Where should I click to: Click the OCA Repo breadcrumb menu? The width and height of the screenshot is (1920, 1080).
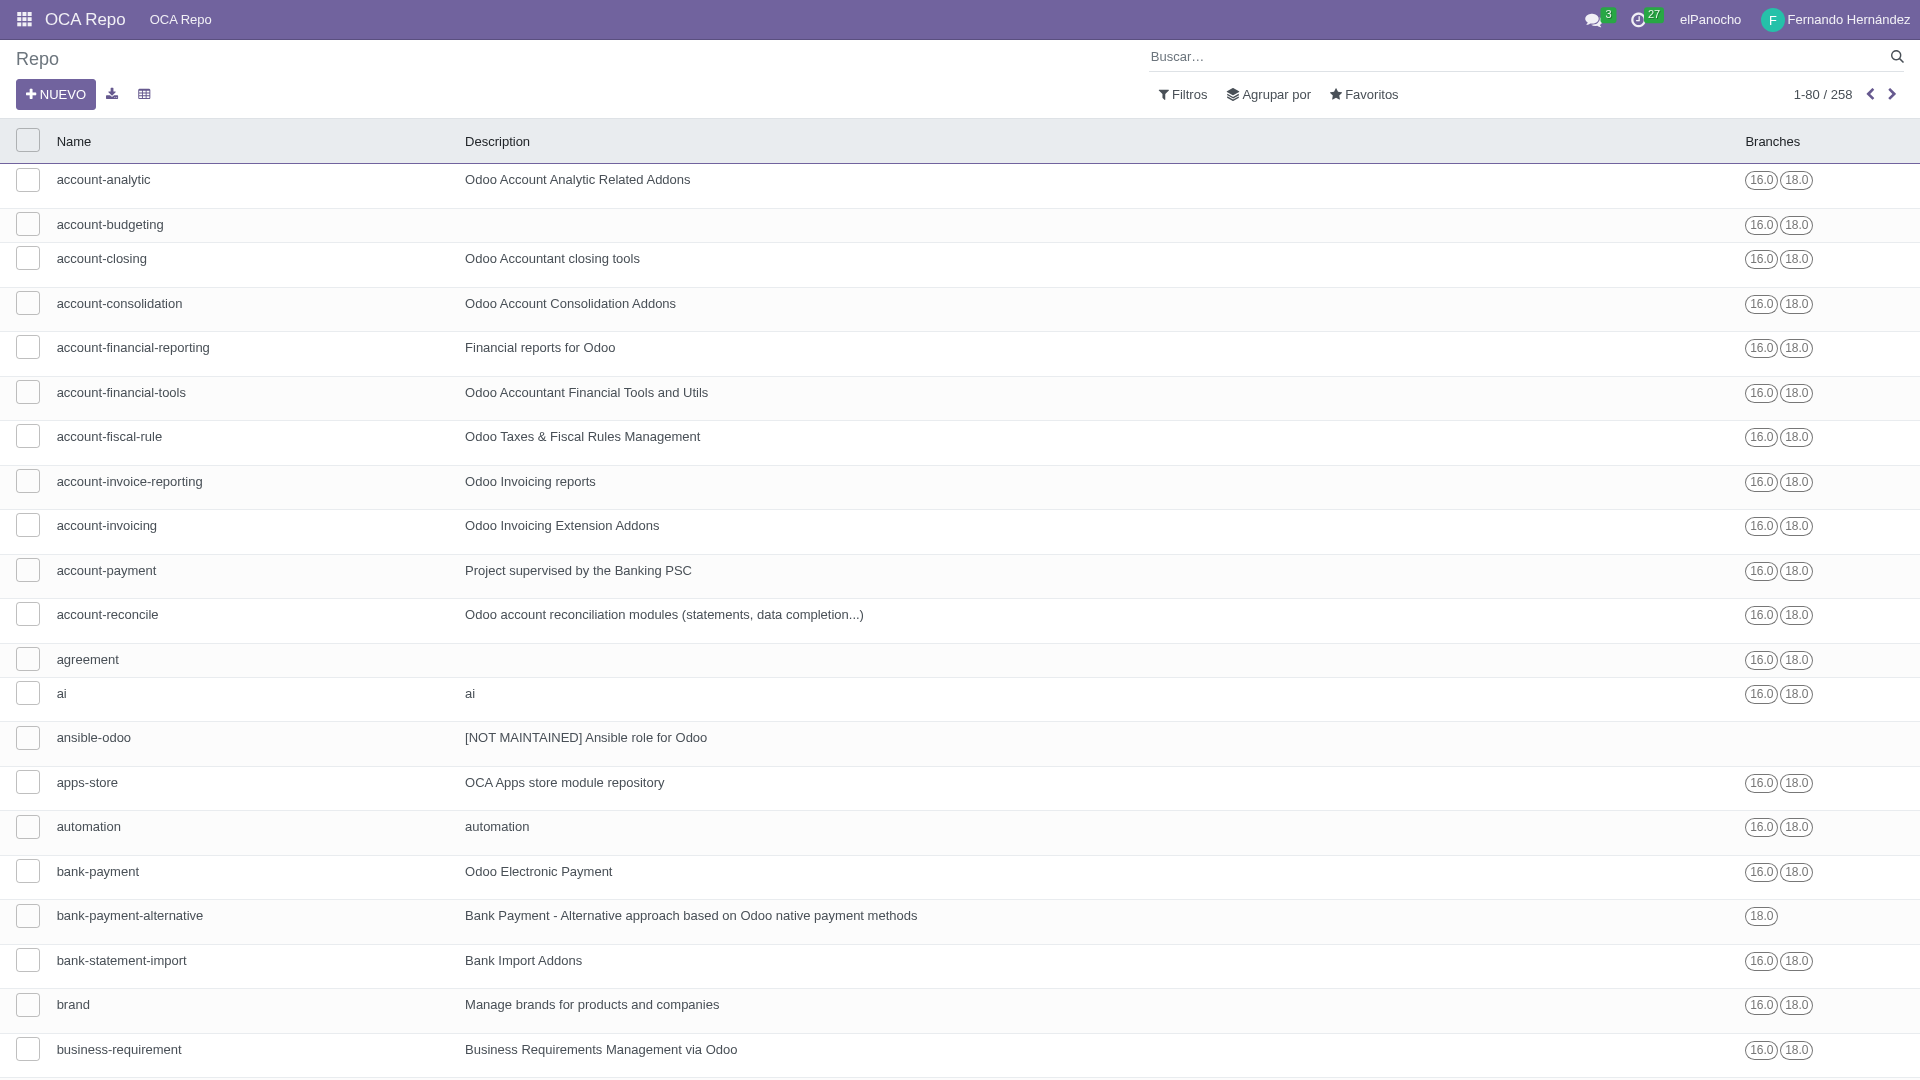click(x=180, y=19)
